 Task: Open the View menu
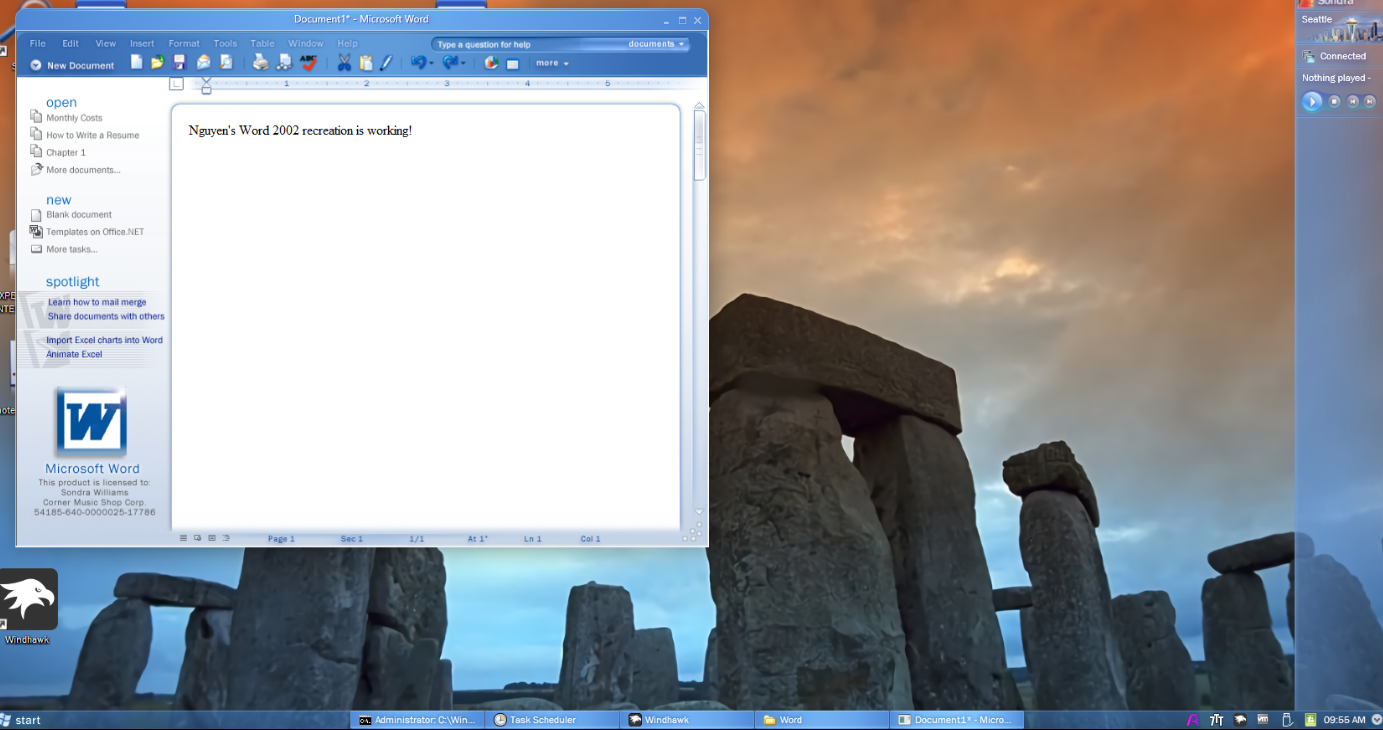(106, 44)
